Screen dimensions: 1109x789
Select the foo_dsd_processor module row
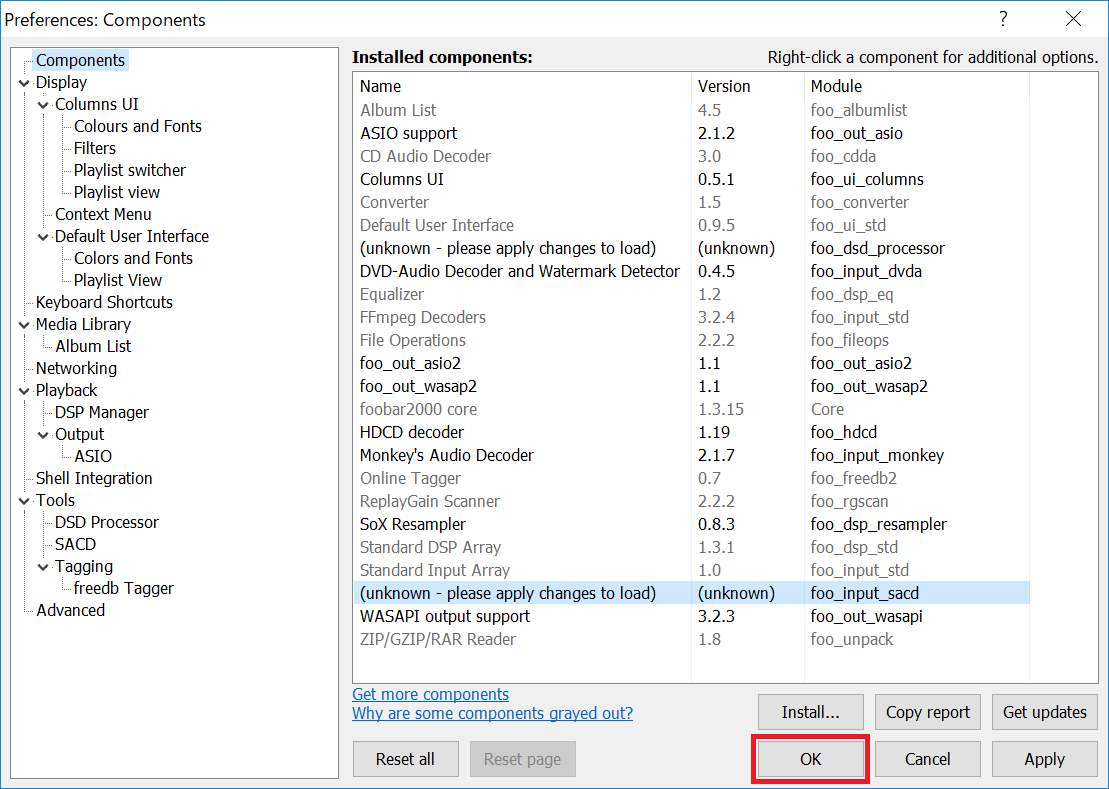[x=691, y=248]
